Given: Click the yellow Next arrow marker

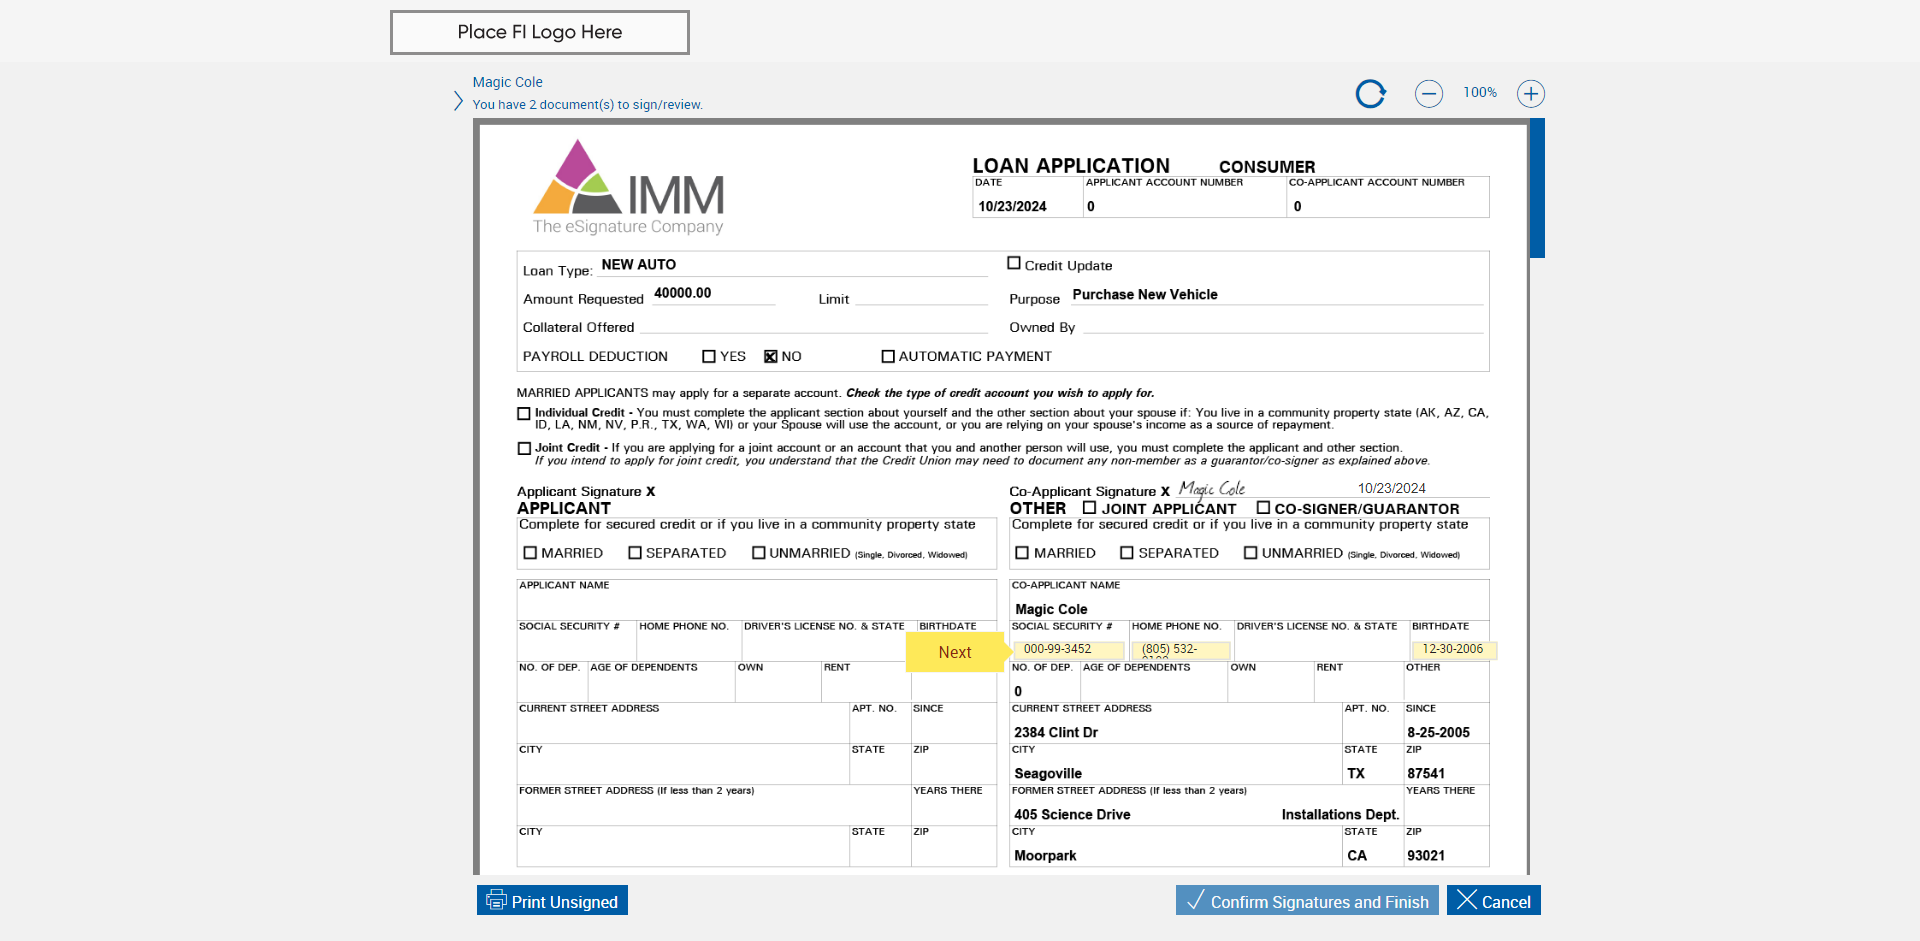Looking at the screenshot, I should pyautogui.click(x=959, y=652).
